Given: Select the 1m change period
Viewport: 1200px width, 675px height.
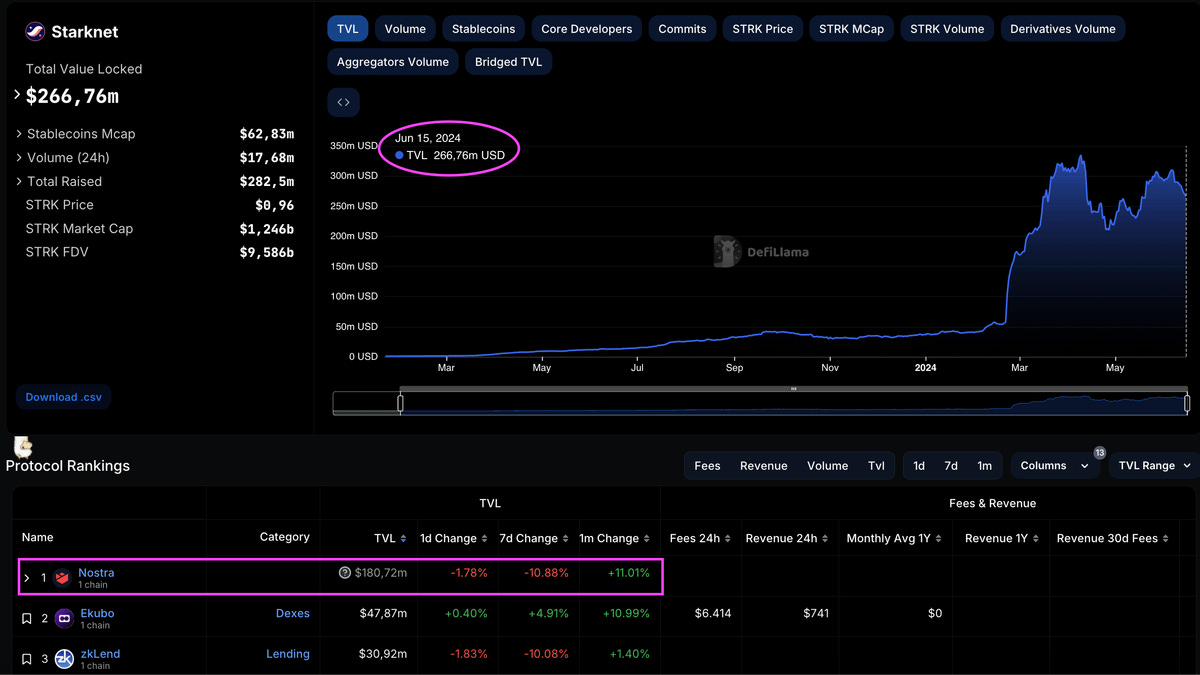Looking at the screenshot, I should pos(985,466).
